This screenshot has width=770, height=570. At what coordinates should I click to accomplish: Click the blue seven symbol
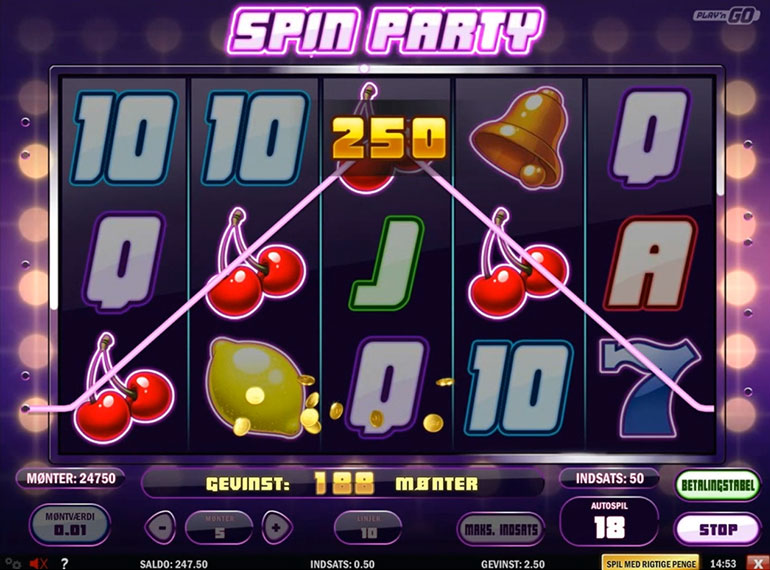point(647,388)
